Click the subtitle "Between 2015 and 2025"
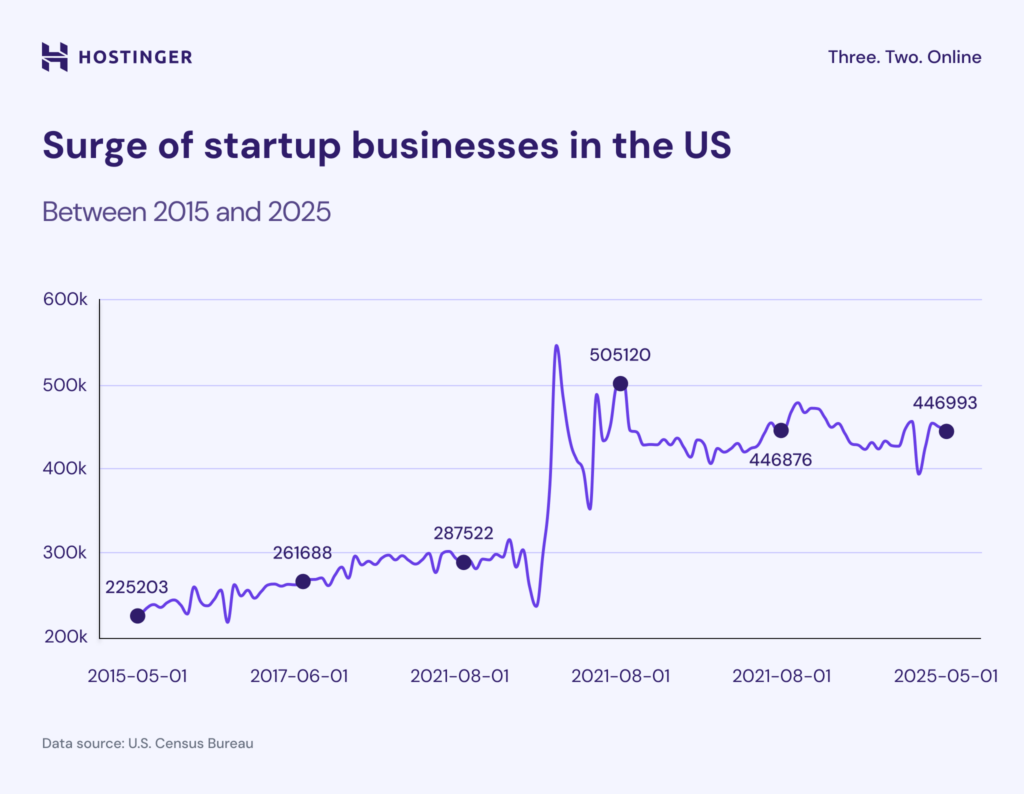1024x794 pixels. (x=186, y=212)
